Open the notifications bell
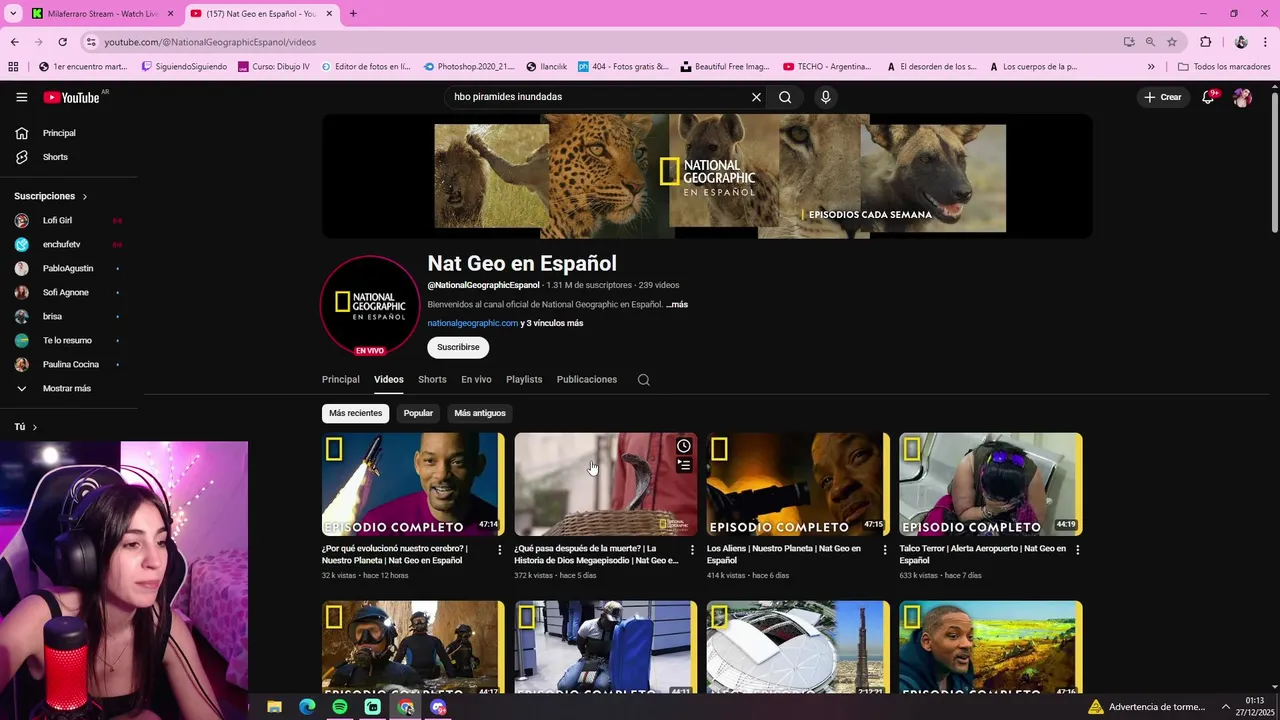Screen dimensions: 1280x720 pyautogui.click(x=1208, y=97)
